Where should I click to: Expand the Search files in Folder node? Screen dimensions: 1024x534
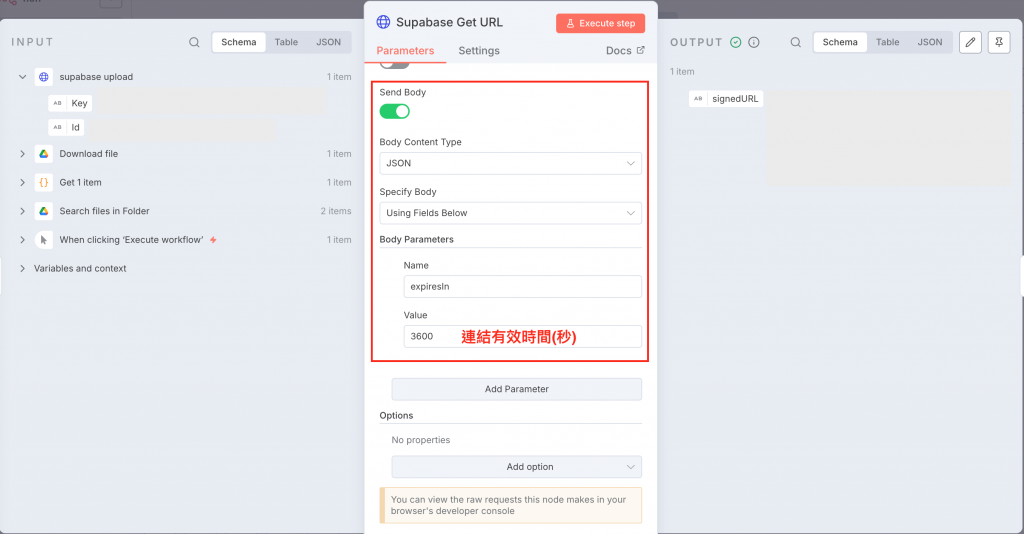coord(22,212)
